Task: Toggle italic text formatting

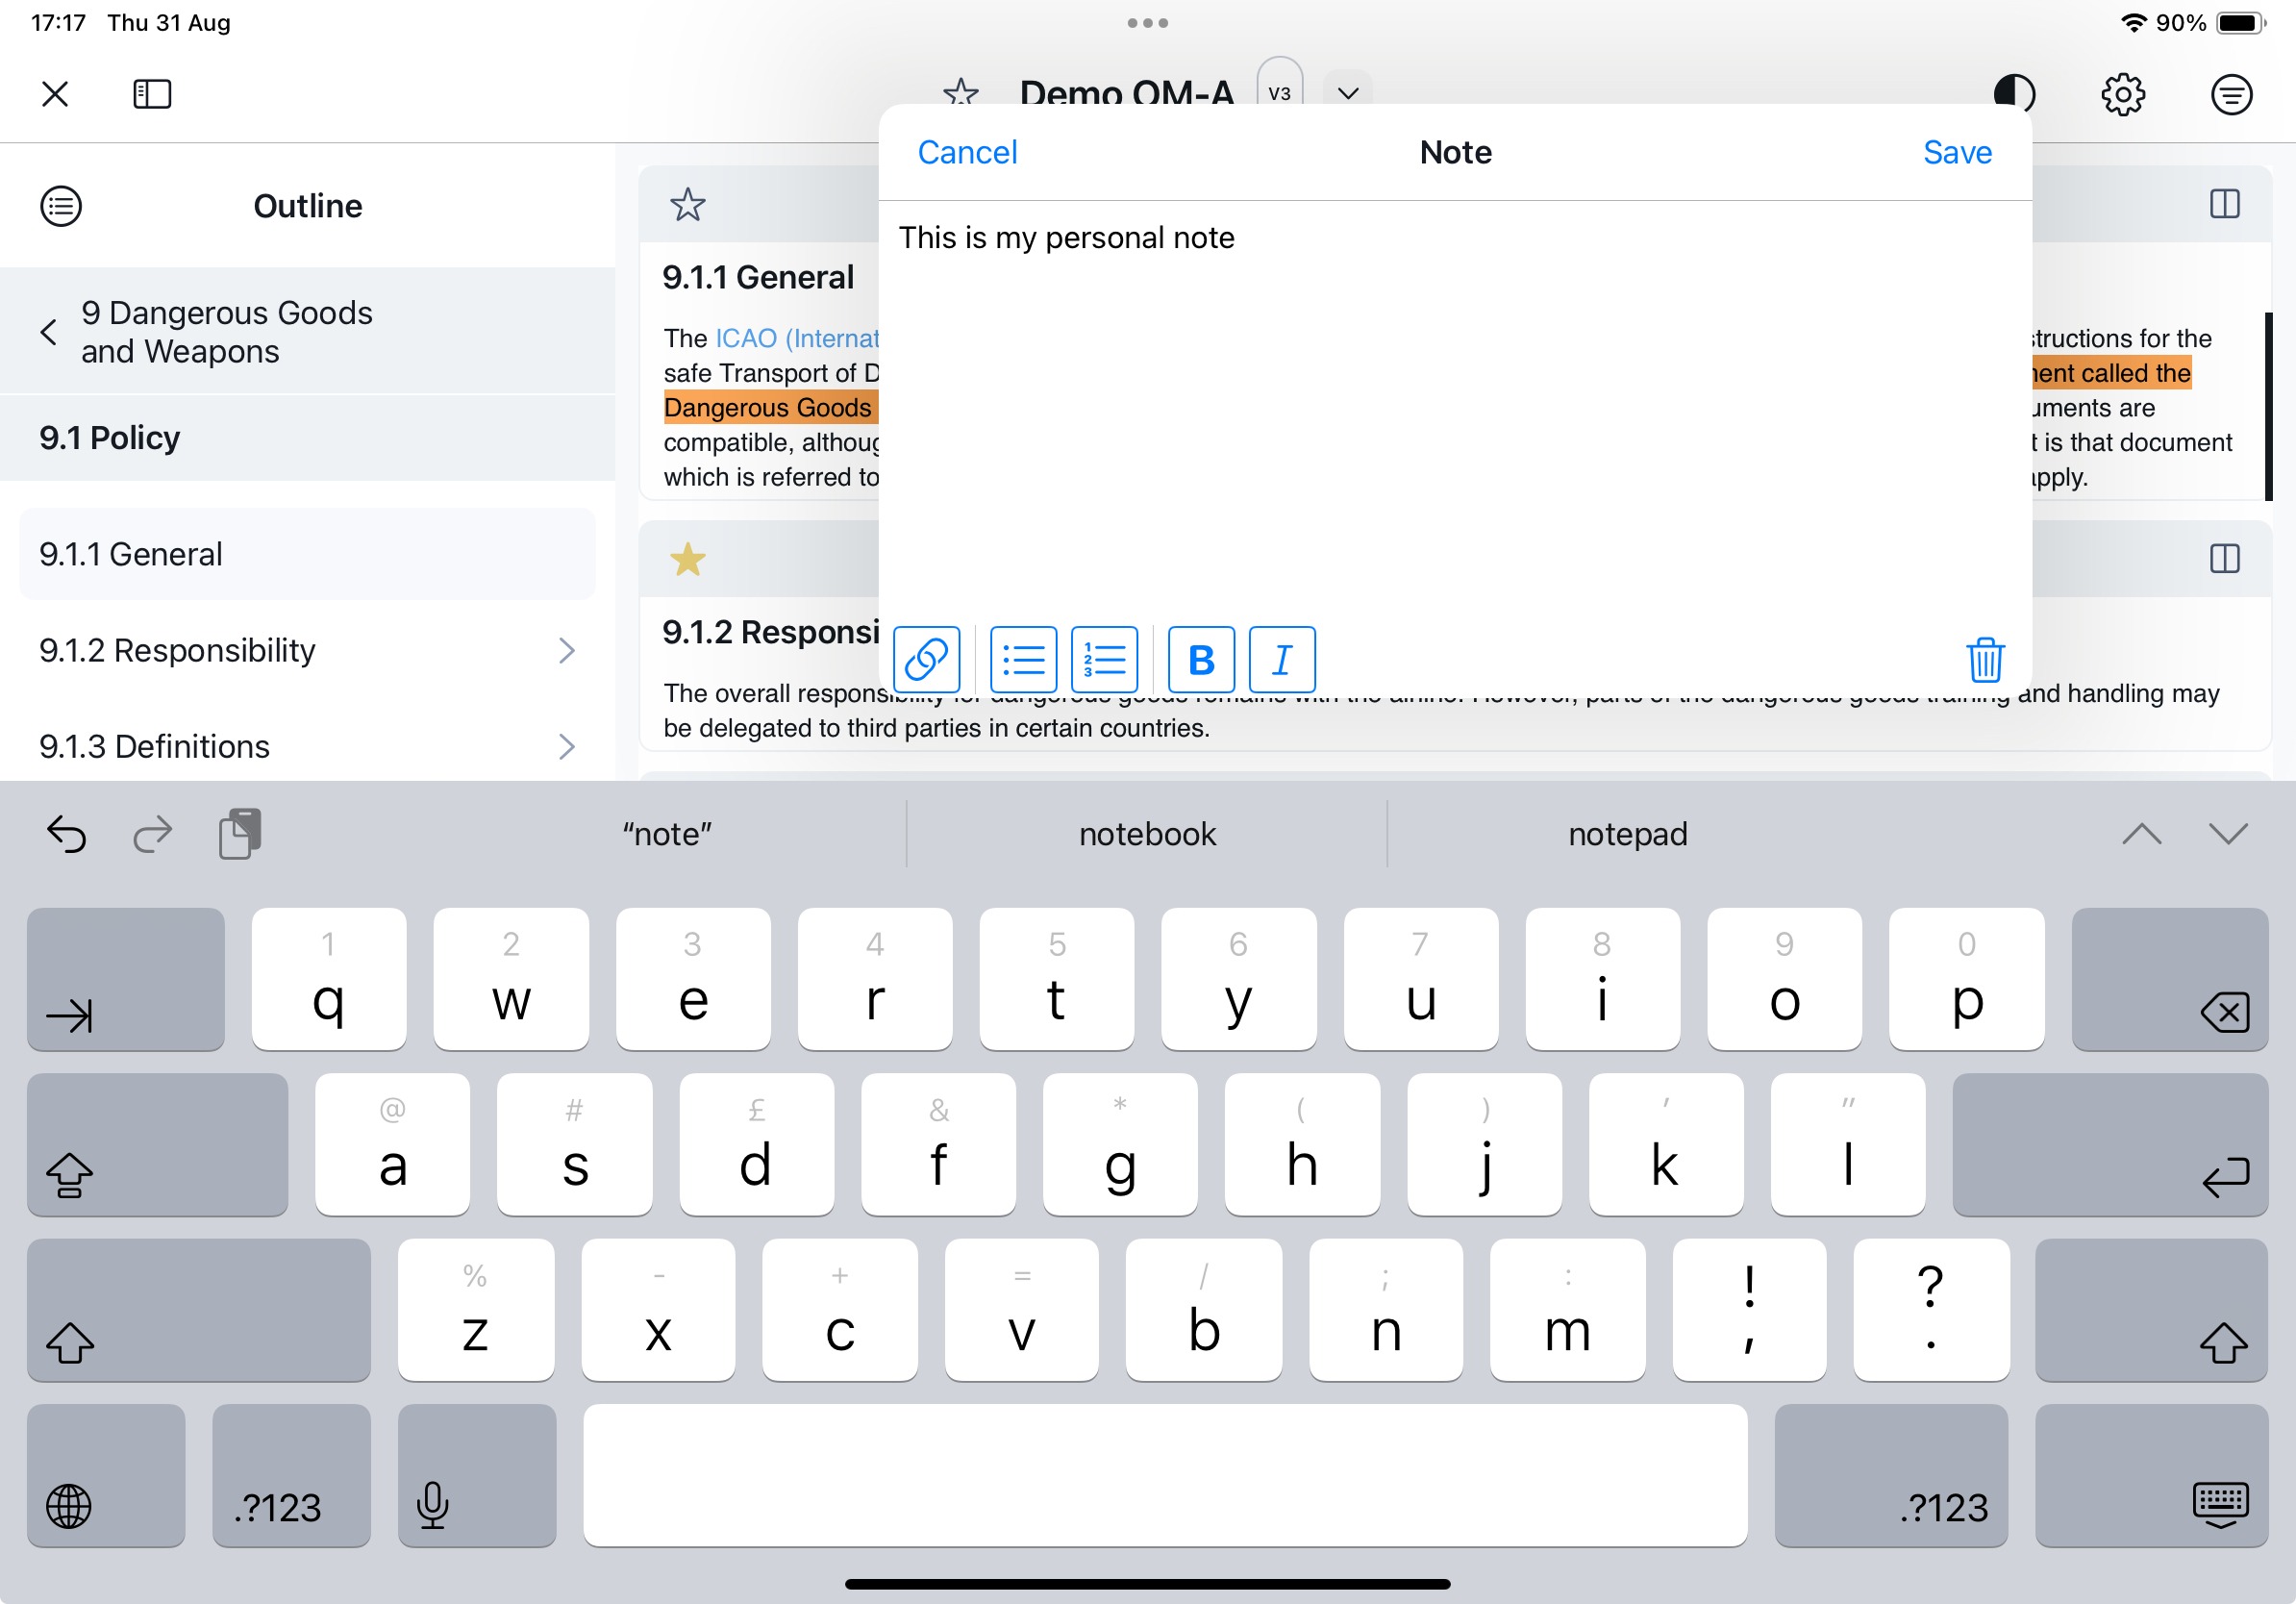Action: pos(1282,659)
